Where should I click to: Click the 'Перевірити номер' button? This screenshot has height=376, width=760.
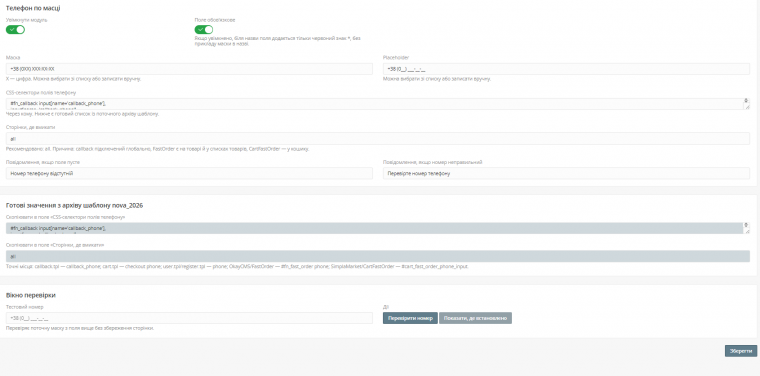pos(410,318)
